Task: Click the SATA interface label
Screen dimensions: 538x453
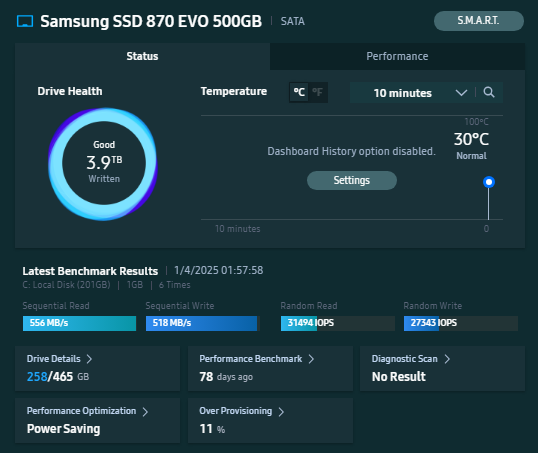Action: tap(293, 21)
